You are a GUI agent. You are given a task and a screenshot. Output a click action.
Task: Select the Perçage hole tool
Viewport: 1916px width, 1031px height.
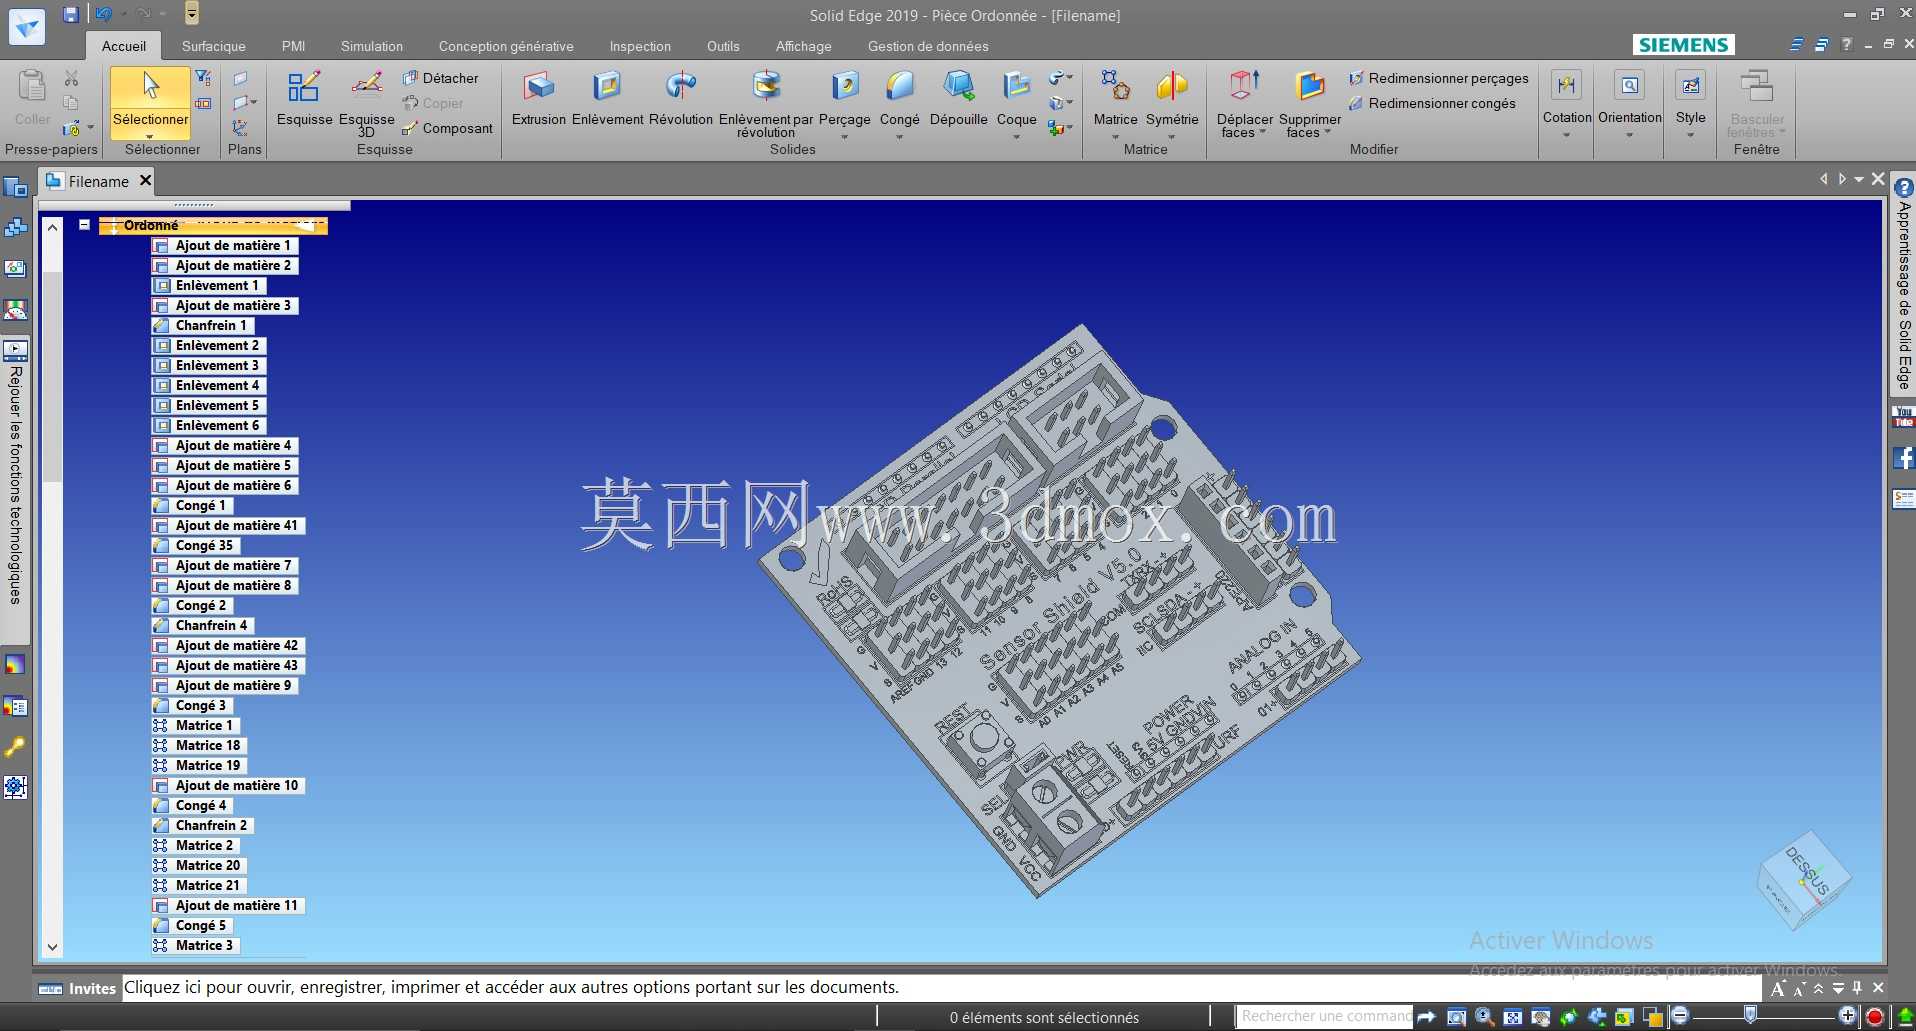pyautogui.click(x=845, y=98)
